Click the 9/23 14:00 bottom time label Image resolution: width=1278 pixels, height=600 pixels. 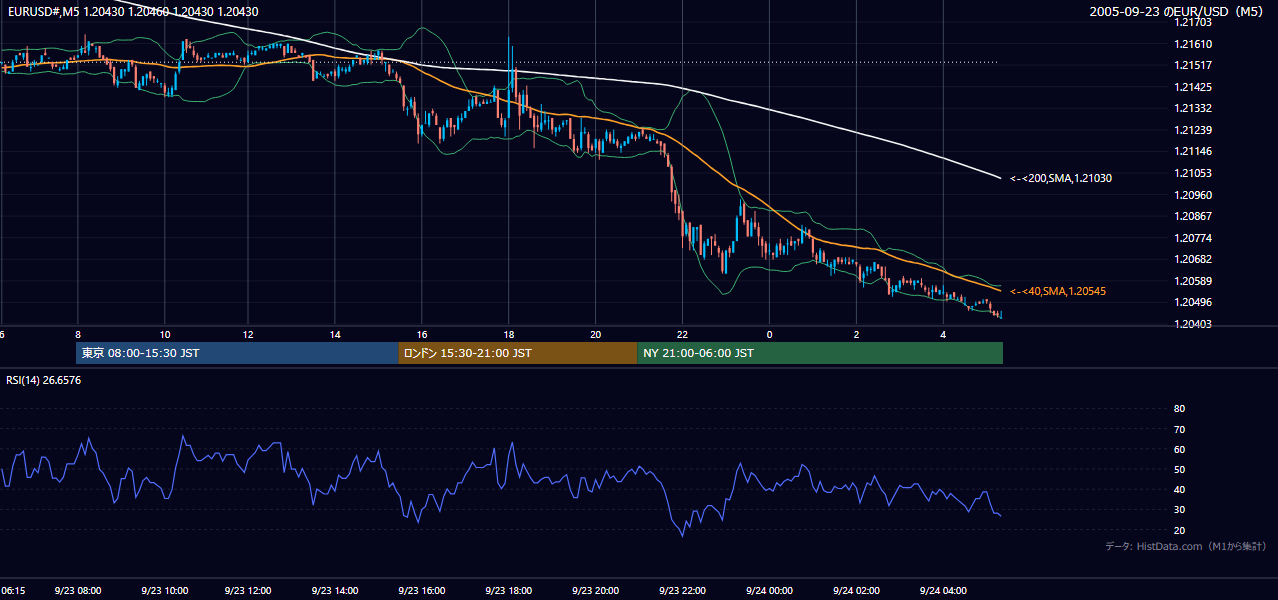coord(335,591)
